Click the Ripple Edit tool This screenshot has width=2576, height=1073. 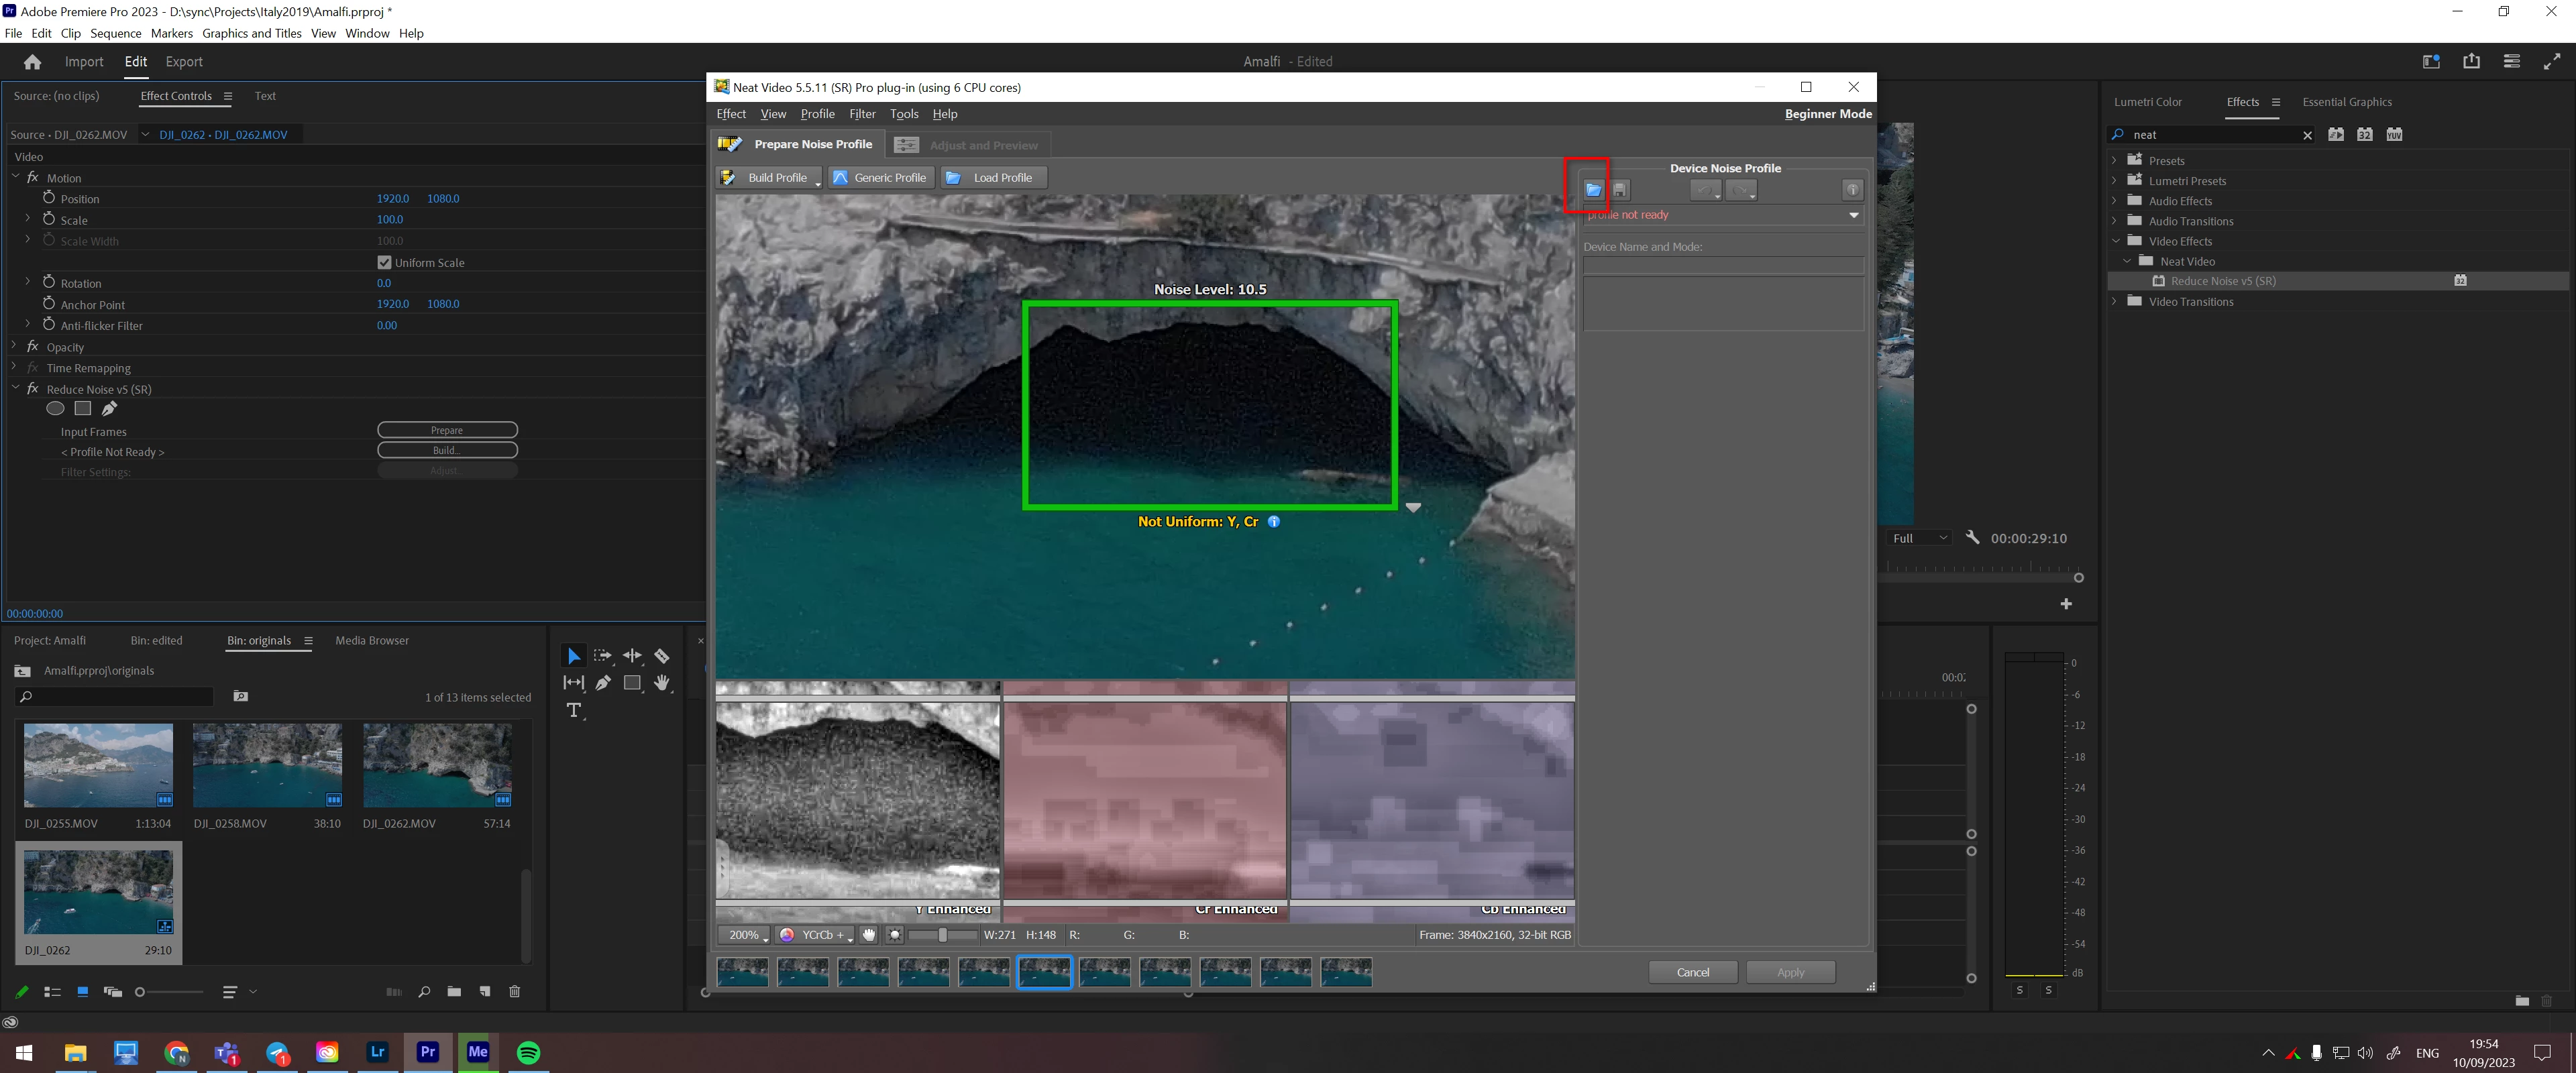[632, 656]
